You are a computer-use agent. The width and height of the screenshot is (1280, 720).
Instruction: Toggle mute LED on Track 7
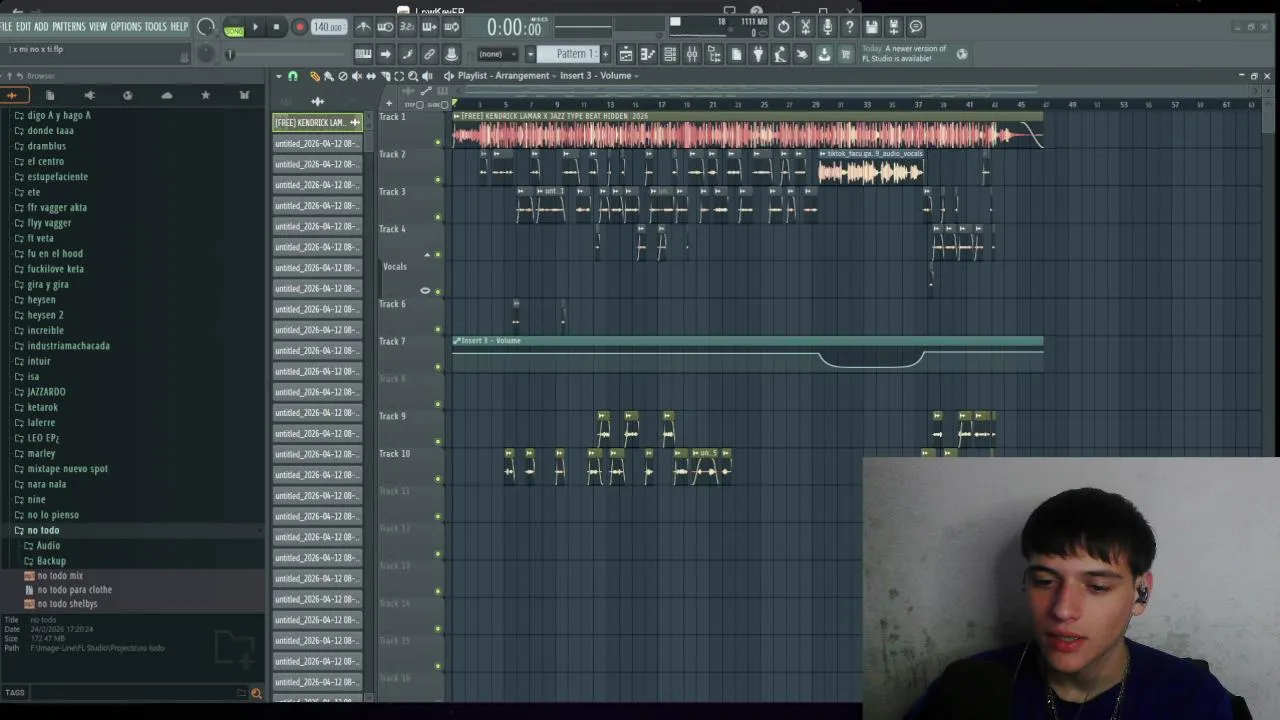[438, 367]
